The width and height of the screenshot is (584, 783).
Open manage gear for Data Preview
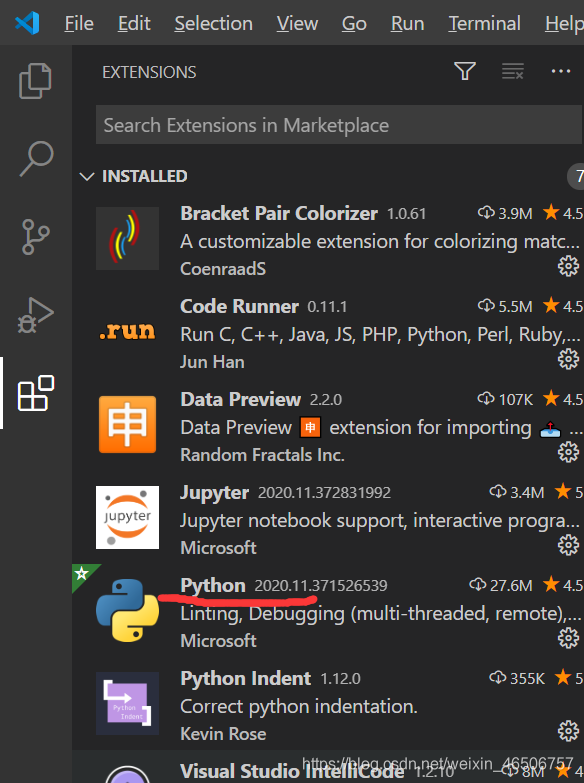click(x=568, y=452)
